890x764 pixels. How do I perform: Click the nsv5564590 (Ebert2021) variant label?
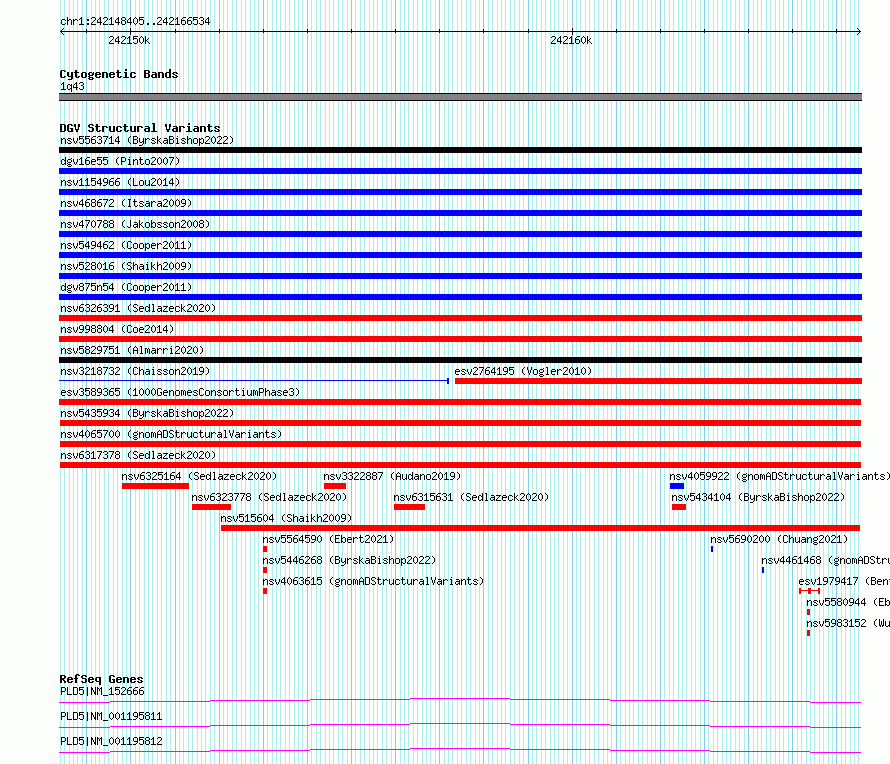[328, 539]
